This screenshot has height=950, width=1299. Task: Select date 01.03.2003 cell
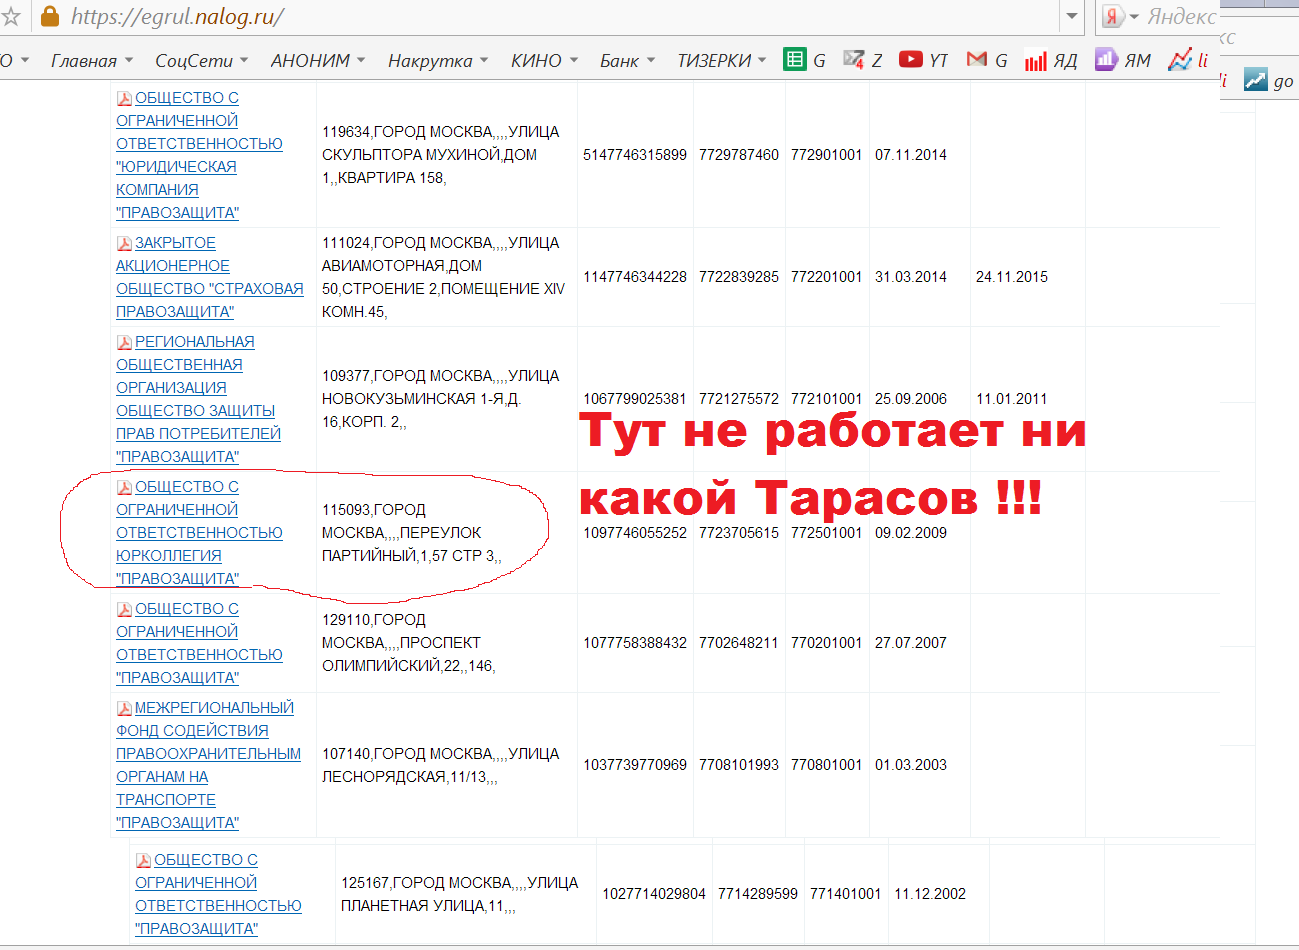click(x=911, y=765)
